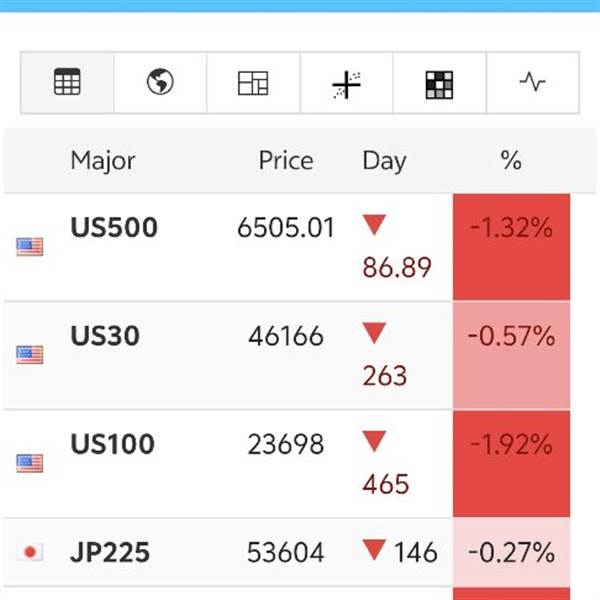Click the US flag beside US500
The height and width of the screenshot is (600, 600).
coord(30,246)
